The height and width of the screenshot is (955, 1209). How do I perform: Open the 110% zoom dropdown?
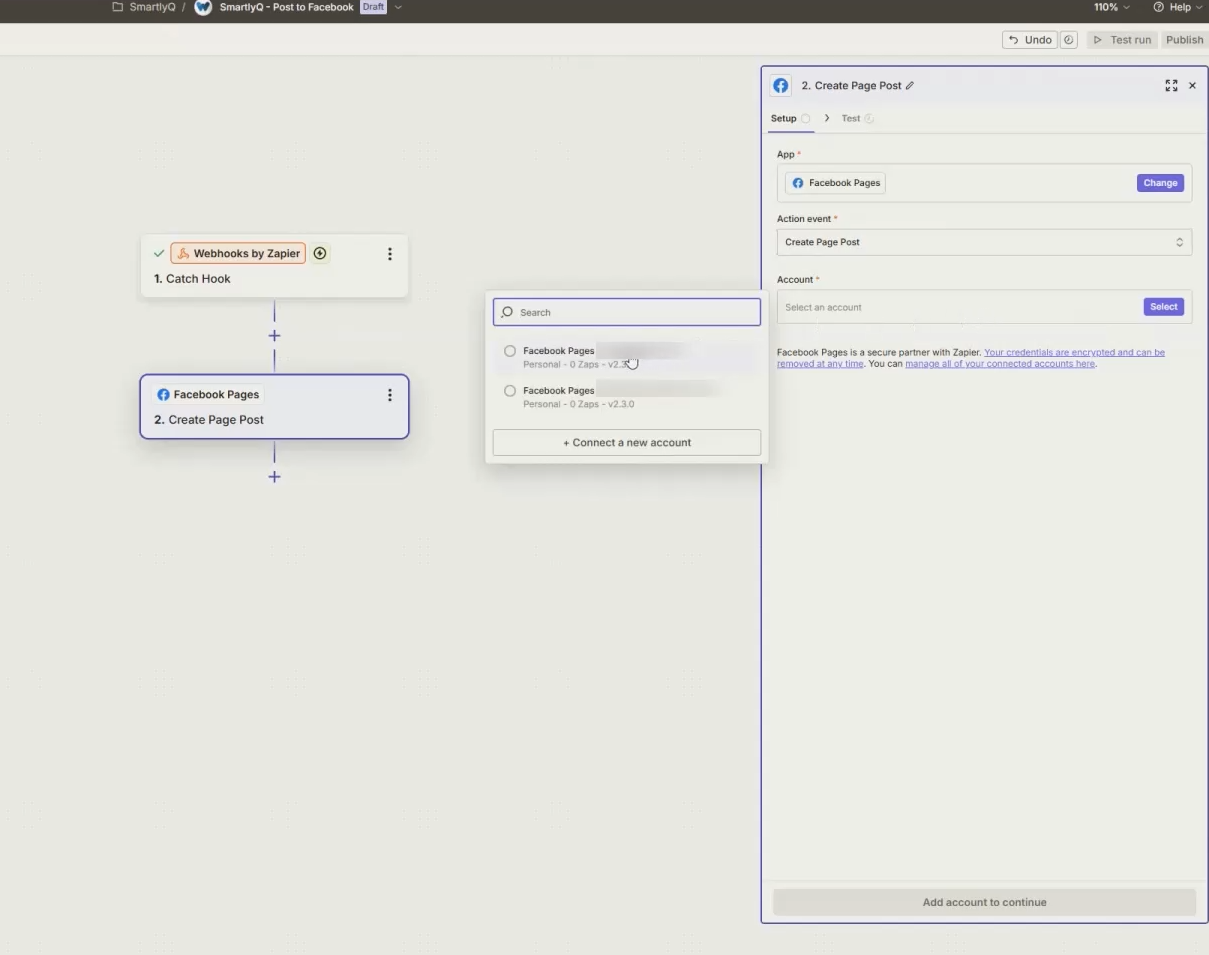pos(1112,7)
